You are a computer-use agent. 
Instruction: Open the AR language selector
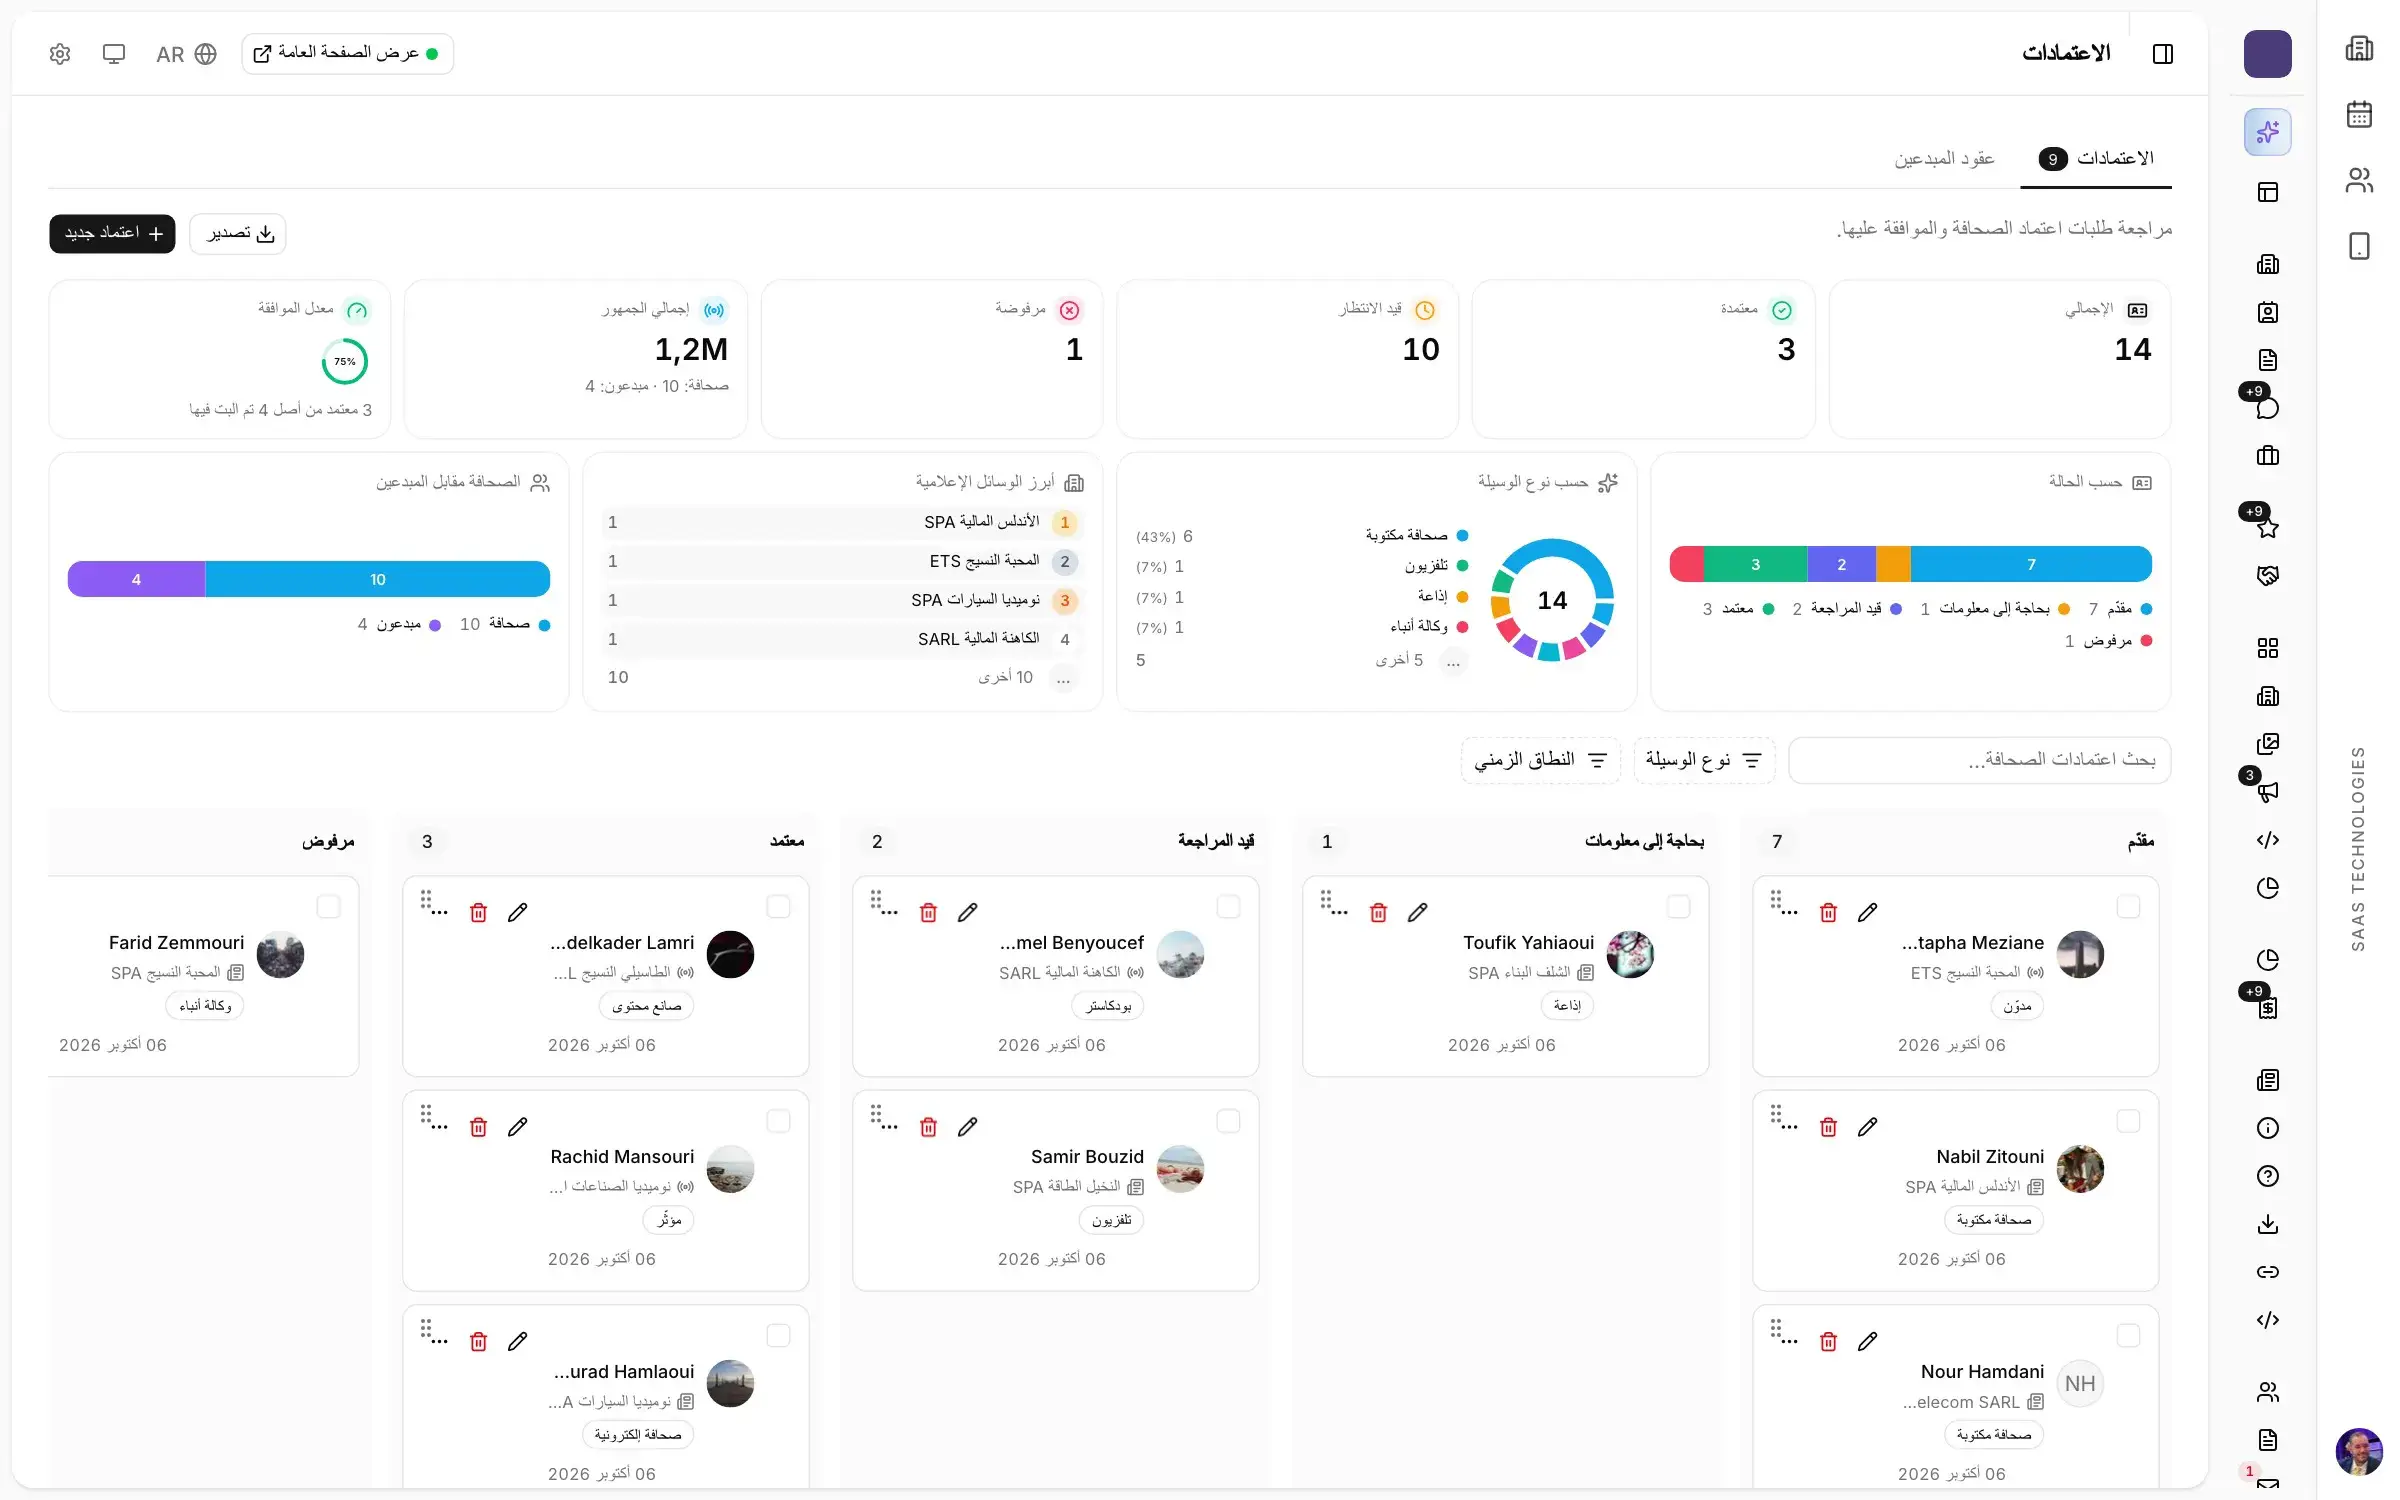tap(186, 54)
